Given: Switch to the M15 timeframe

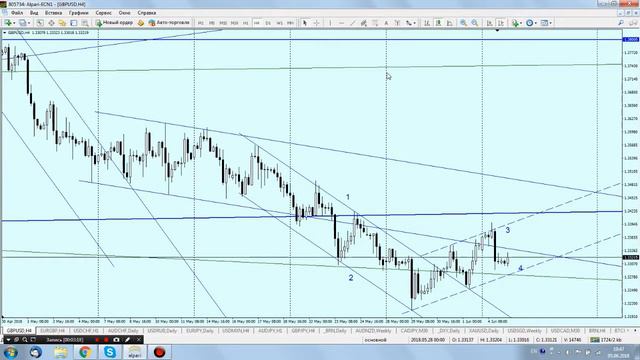Looking at the screenshot, I should click(223, 23).
